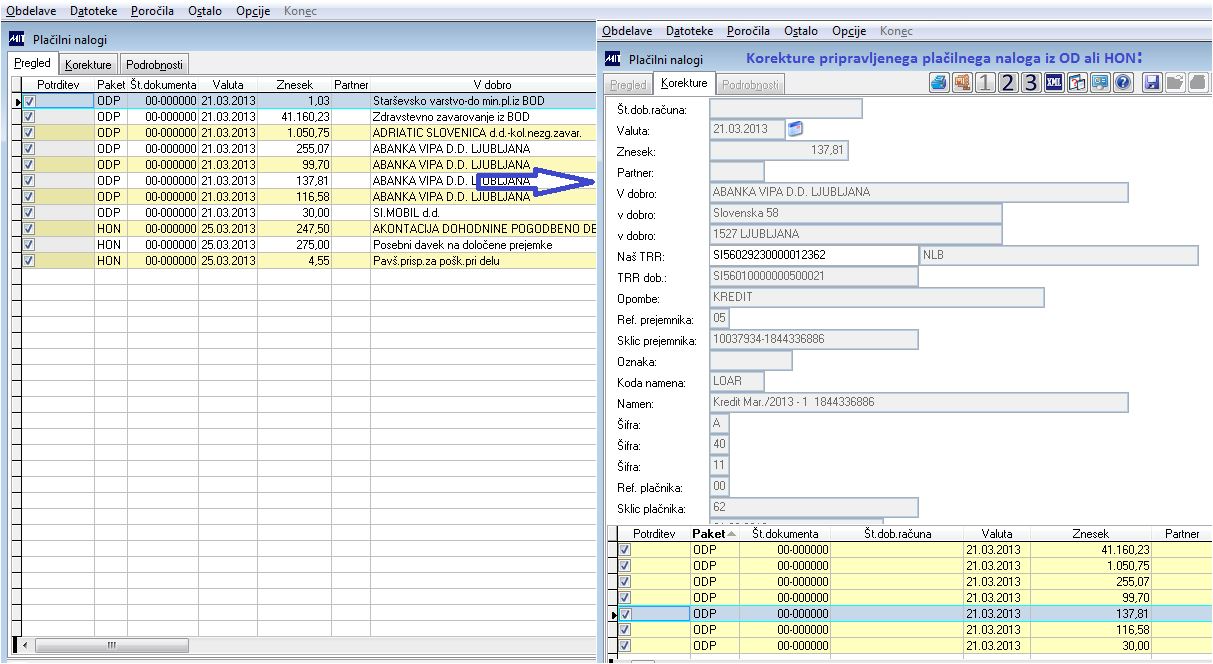Click the Znesek column header in left grid

(x=294, y=85)
